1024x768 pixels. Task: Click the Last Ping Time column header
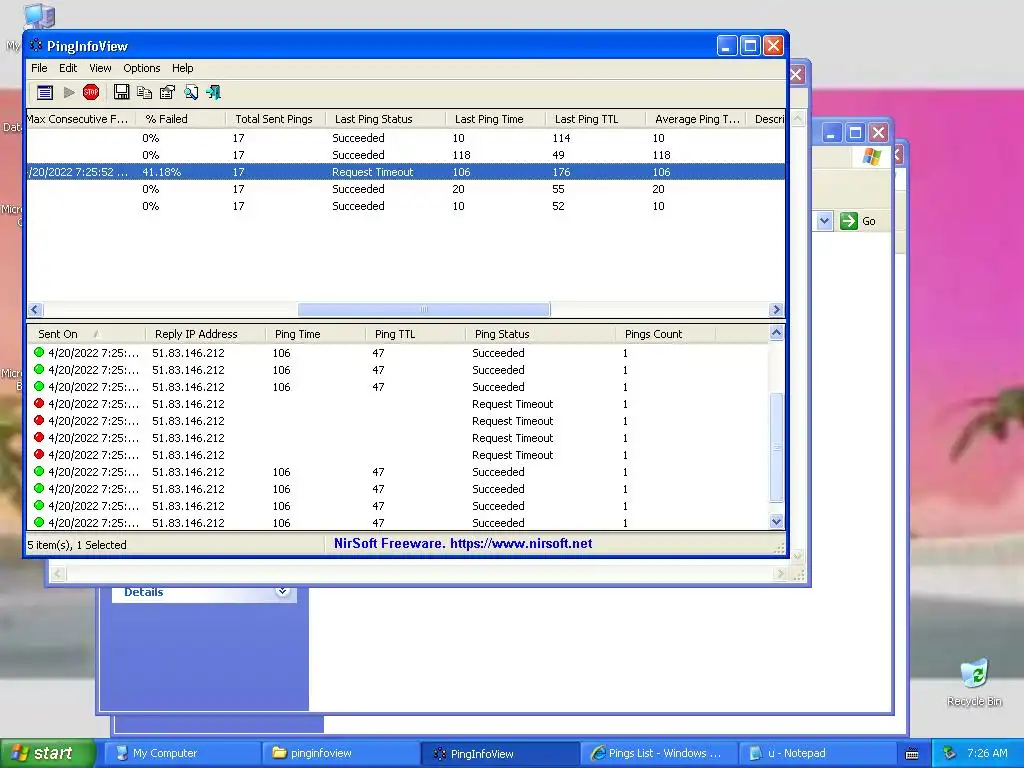click(496, 119)
